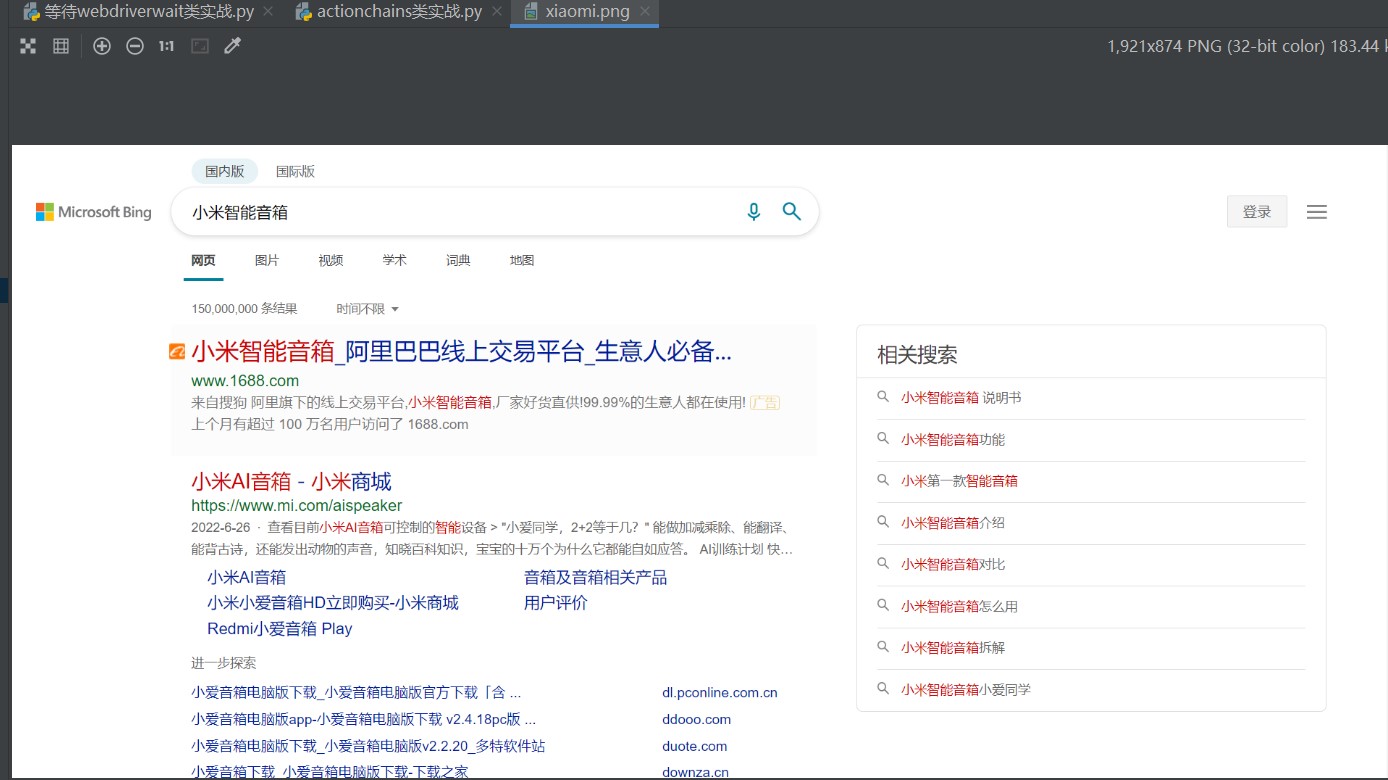The image size is (1388, 780).
Task: Open the 图片 results tab
Action: (x=267, y=260)
